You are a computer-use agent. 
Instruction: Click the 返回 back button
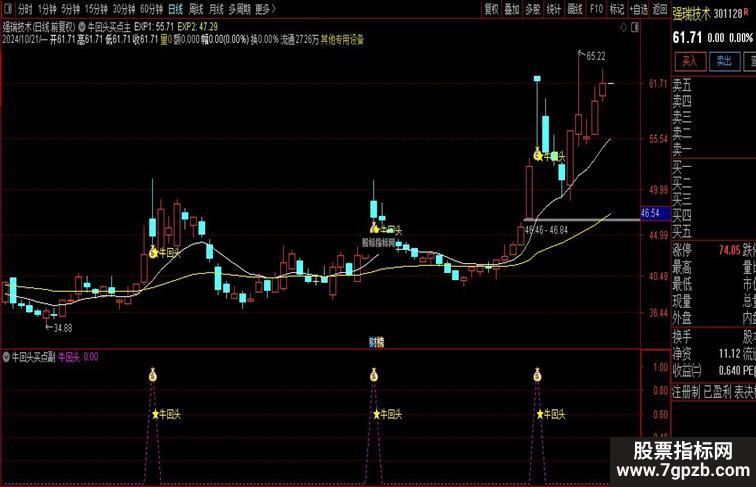click(x=660, y=9)
